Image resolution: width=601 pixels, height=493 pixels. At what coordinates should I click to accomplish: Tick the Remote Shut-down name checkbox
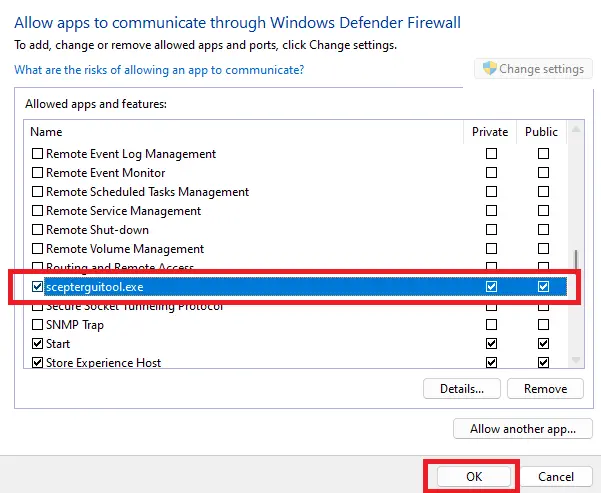coord(37,230)
